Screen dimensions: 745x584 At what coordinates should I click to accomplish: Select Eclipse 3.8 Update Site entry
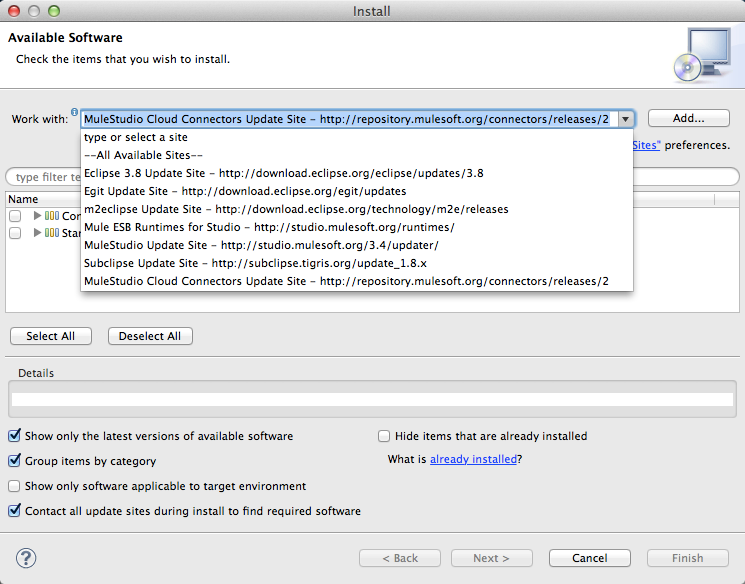point(284,173)
